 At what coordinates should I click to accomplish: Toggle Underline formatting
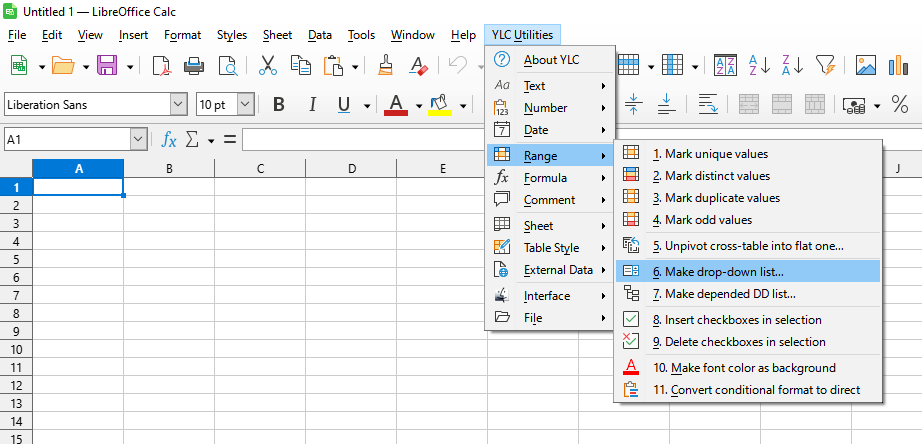click(344, 105)
